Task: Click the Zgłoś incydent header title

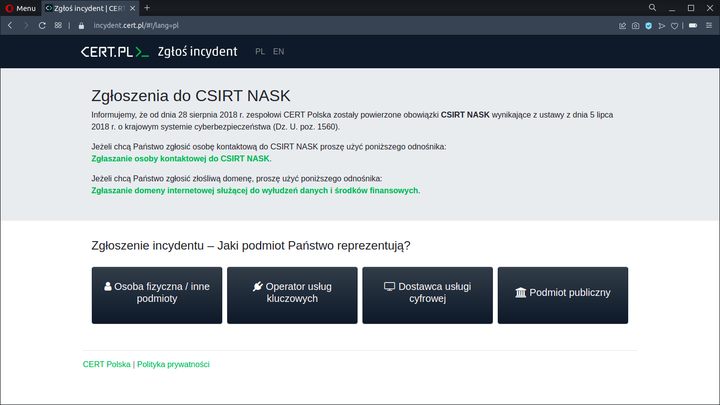Action: pyautogui.click(x=197, y=51)
